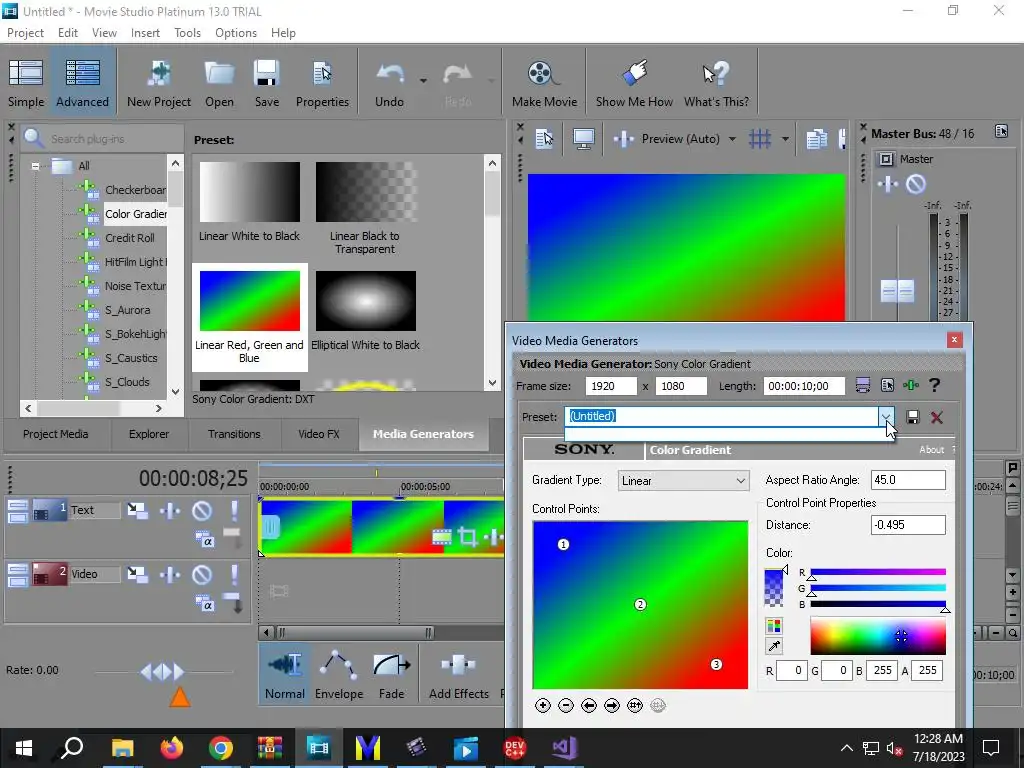This screenshot has width=1024, height=768.
Task: Launch the Show Me How tutorials
Action: pyautogui.click(x=634, y=83)
